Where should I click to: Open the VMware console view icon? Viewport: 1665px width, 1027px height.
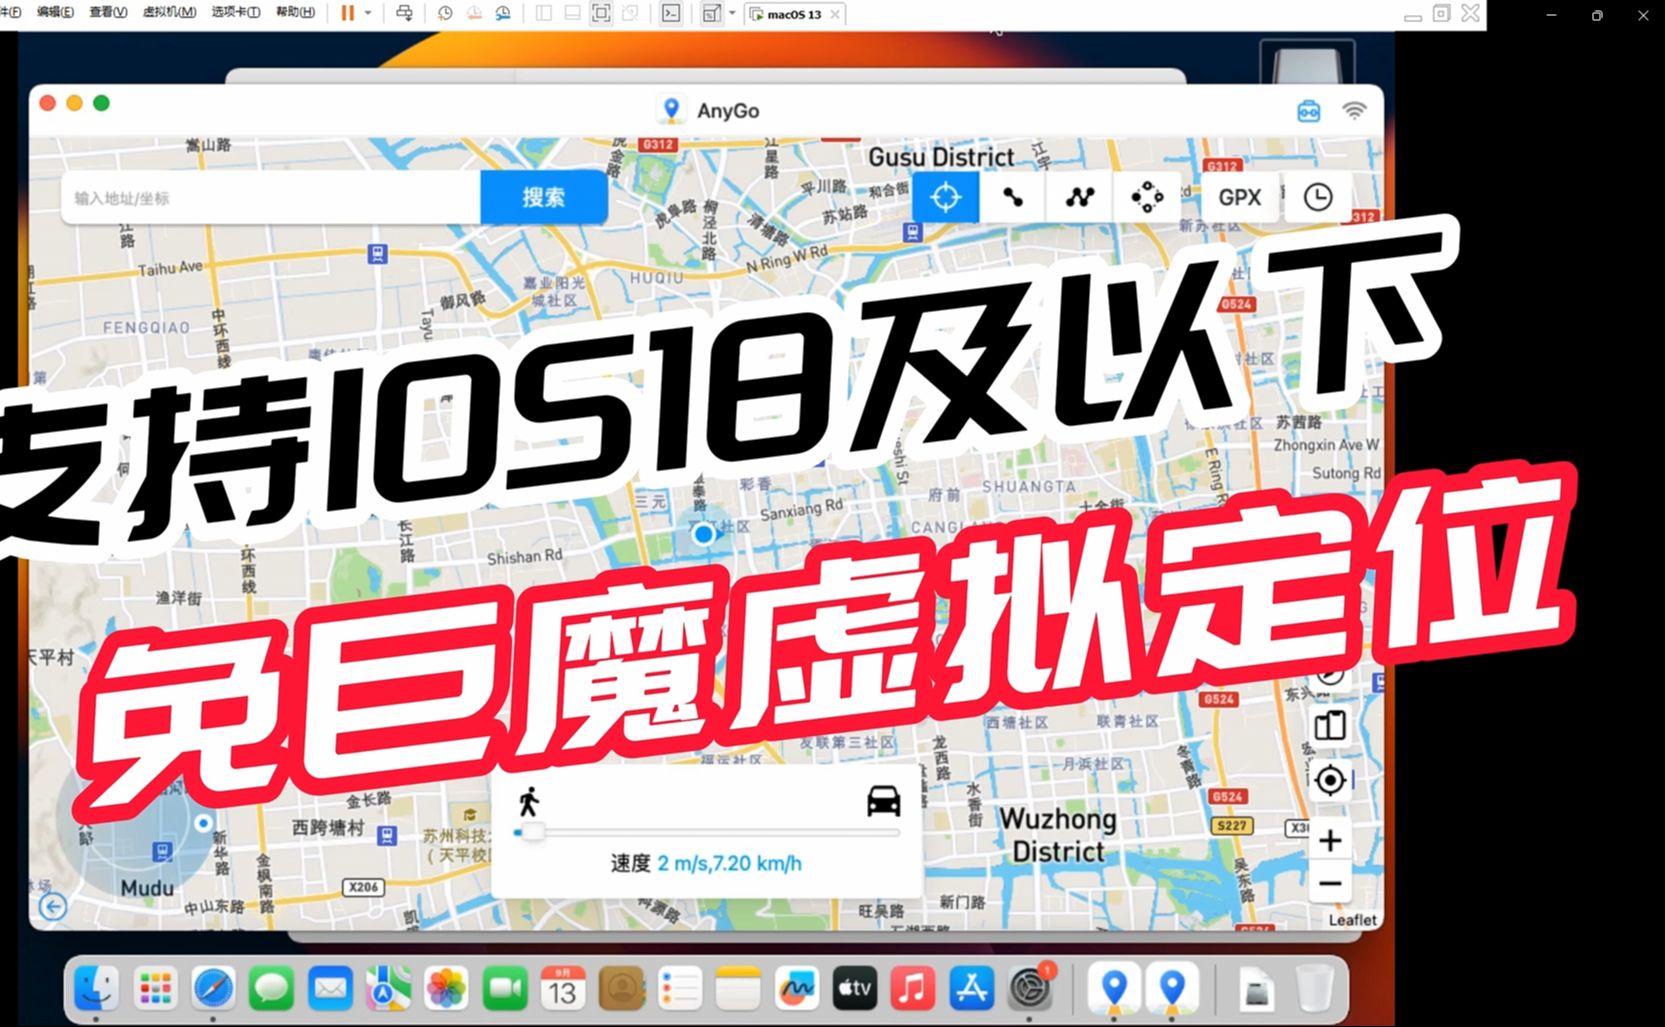tap(671, 13)
